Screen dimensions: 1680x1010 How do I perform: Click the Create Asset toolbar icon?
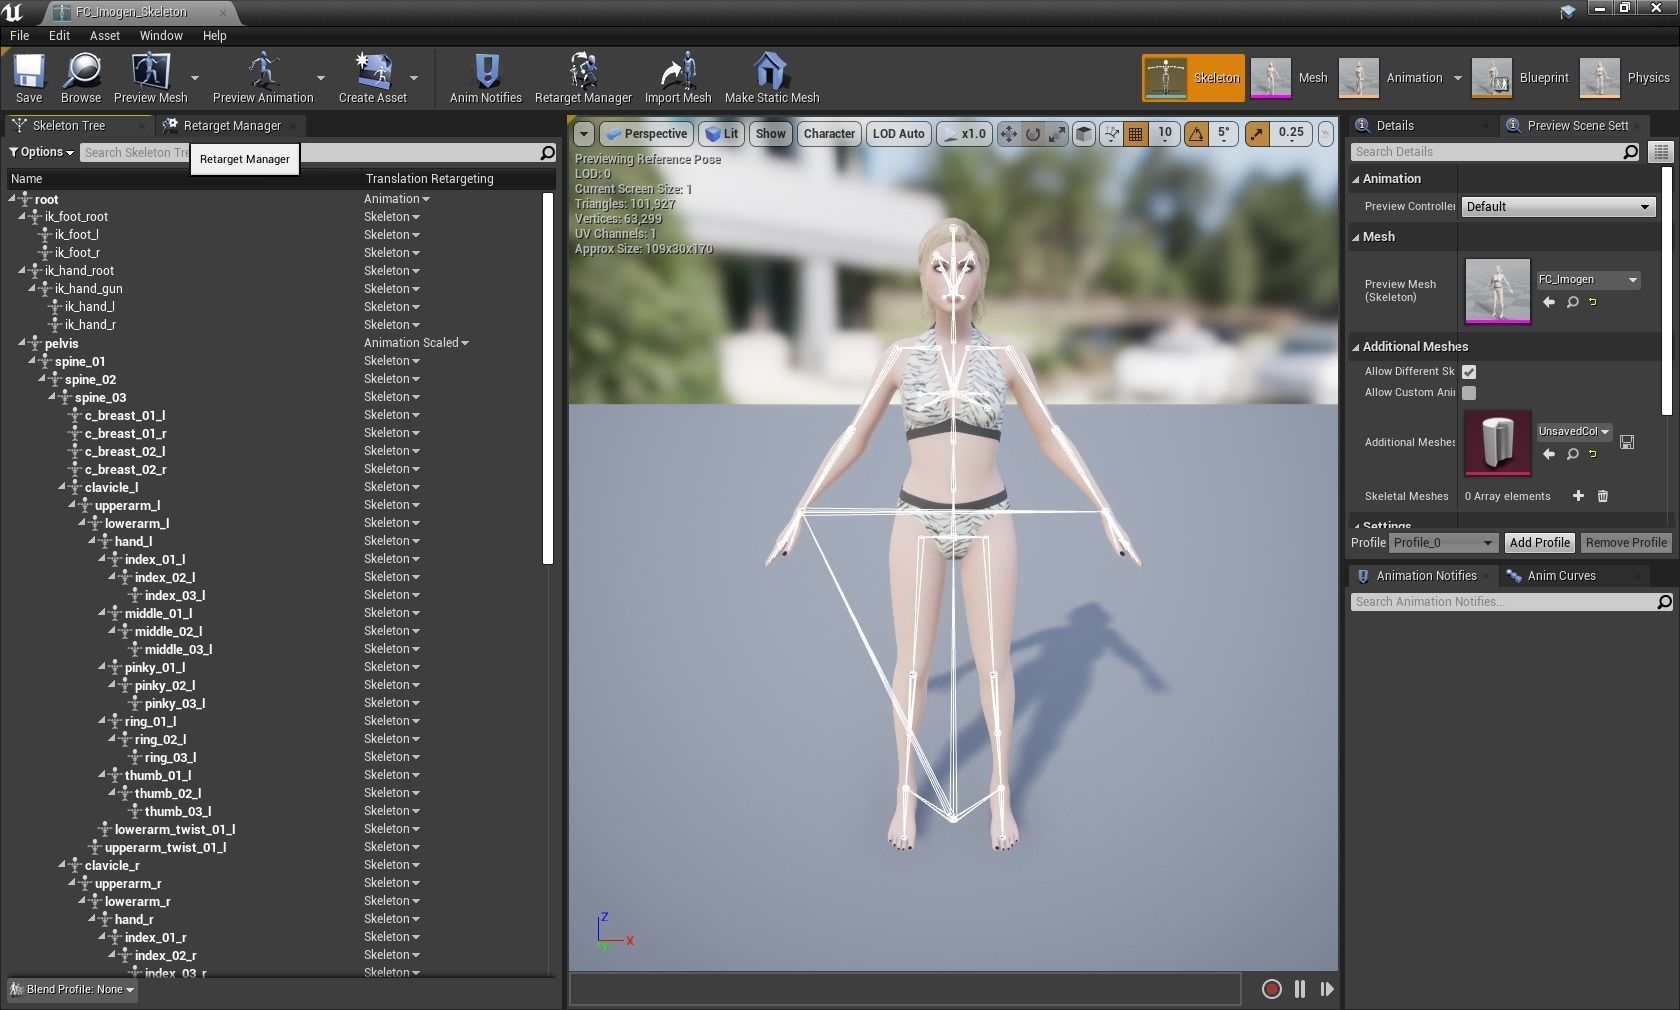click(373, 78)
